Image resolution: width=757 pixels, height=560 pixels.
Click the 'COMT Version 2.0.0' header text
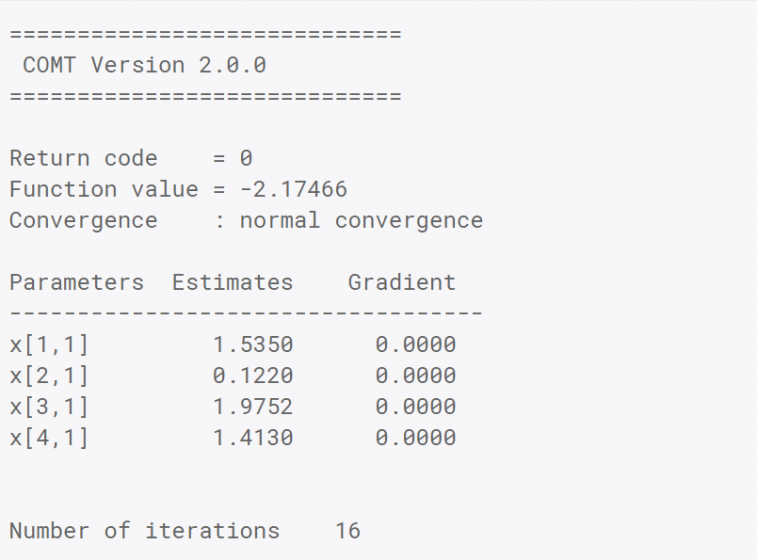point(144,65)
